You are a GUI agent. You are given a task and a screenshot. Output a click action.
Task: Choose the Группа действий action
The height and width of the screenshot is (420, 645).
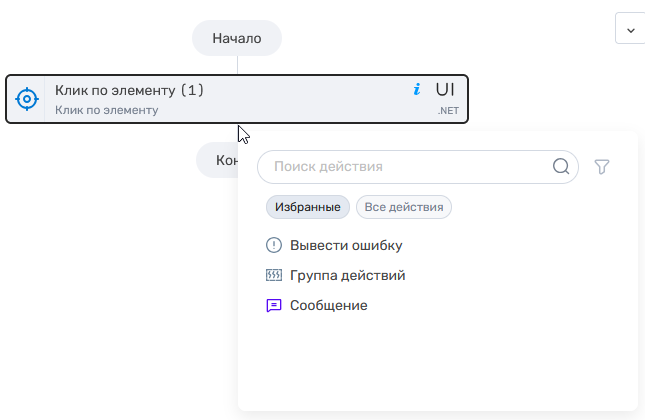click(x=347, y=275)
